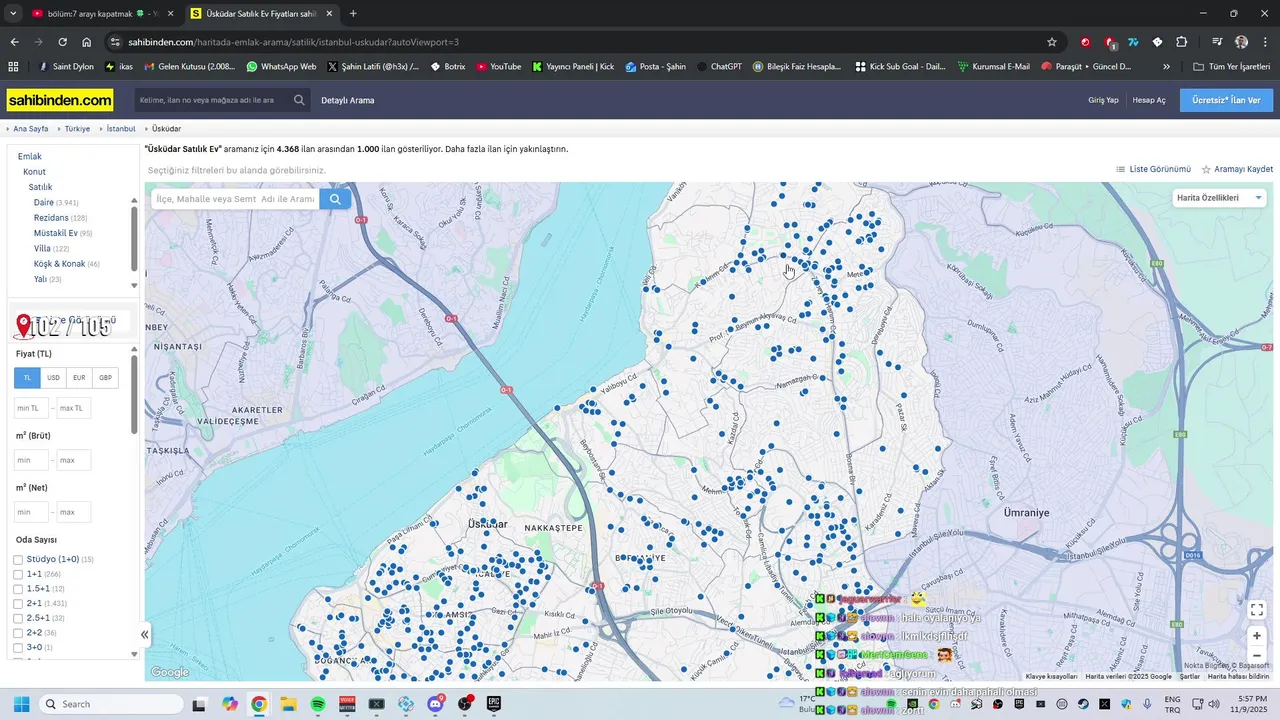This screenshot has width=1280, height=720.
Task: Select the Rezidans category
Action: 51,218
